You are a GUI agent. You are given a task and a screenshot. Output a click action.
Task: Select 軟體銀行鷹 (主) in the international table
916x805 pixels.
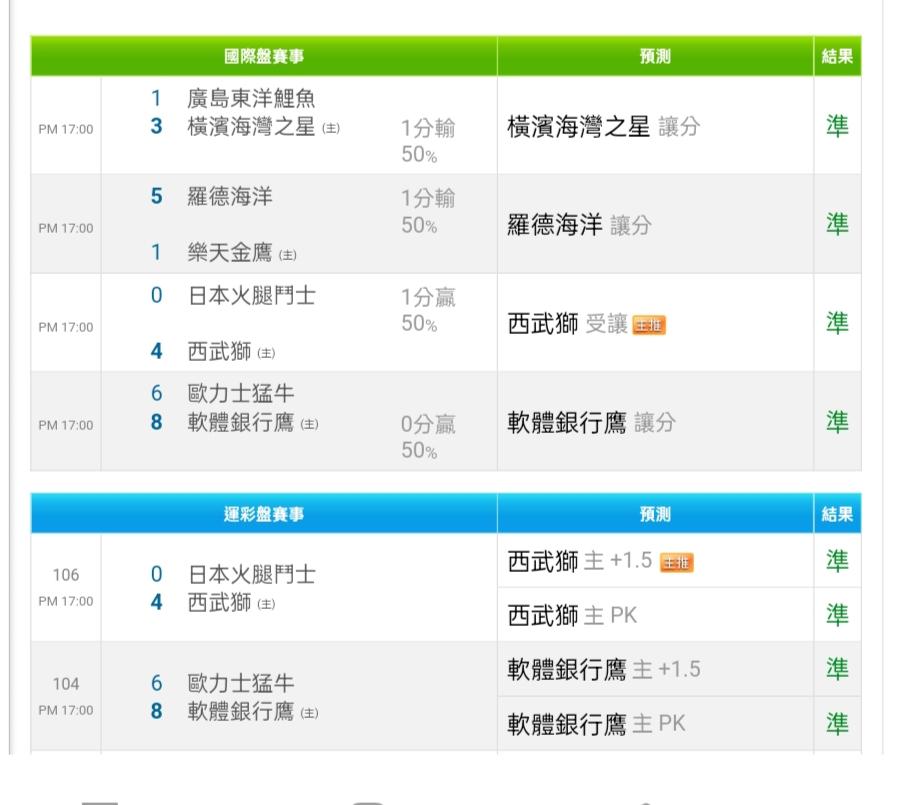pos(253,422)
